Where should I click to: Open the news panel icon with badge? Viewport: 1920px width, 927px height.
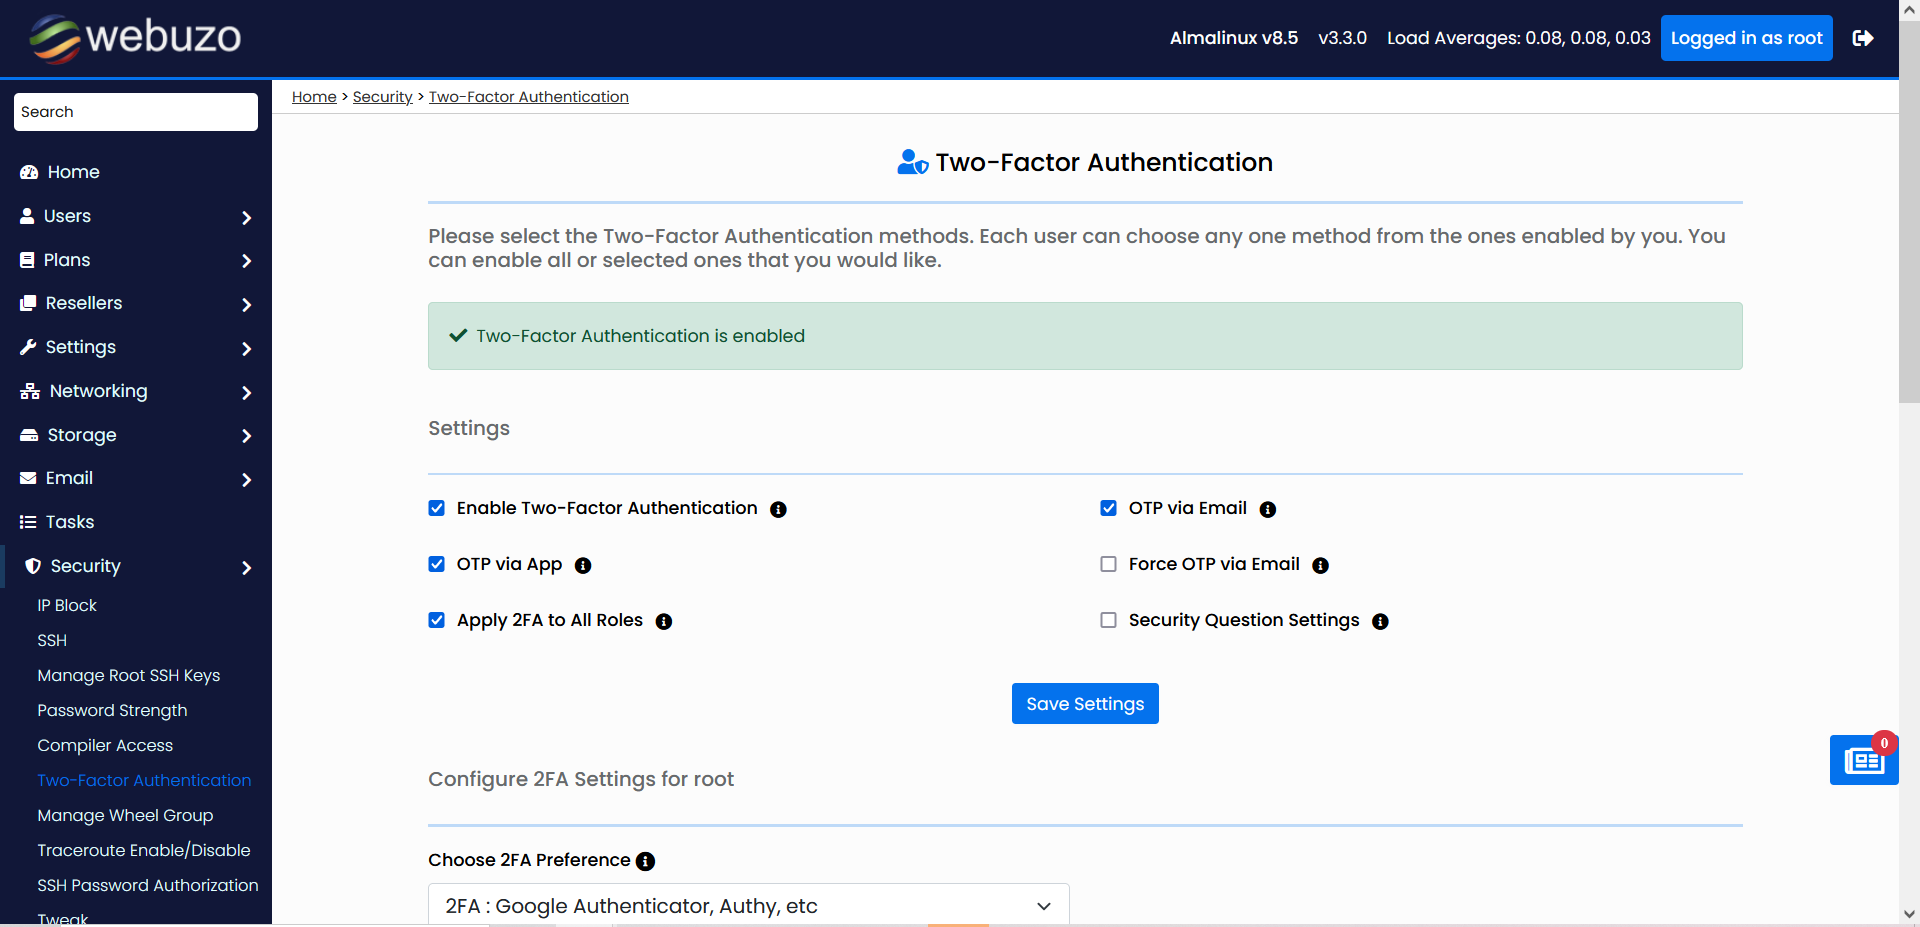[x=1863, y=761]
